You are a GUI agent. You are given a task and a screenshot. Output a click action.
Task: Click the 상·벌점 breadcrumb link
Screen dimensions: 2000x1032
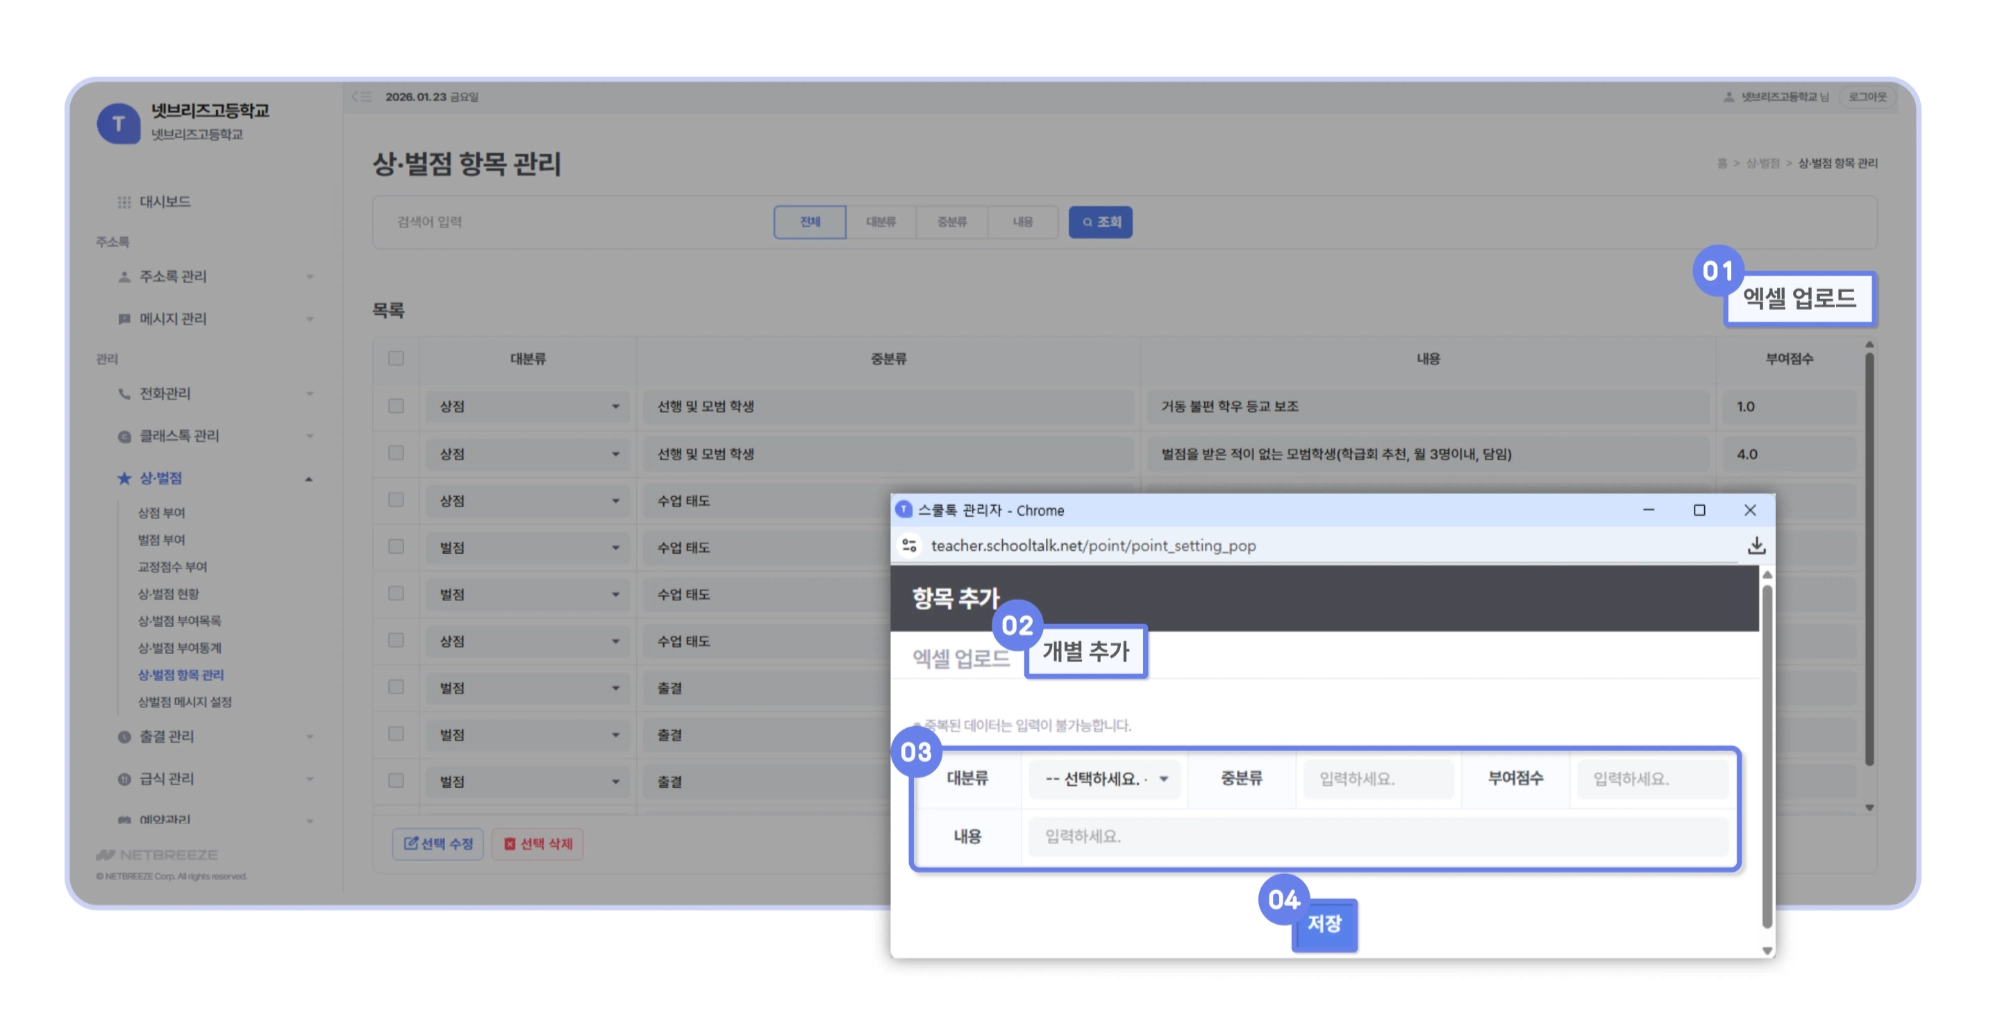pyautogui.click(x=1763, y=163)
